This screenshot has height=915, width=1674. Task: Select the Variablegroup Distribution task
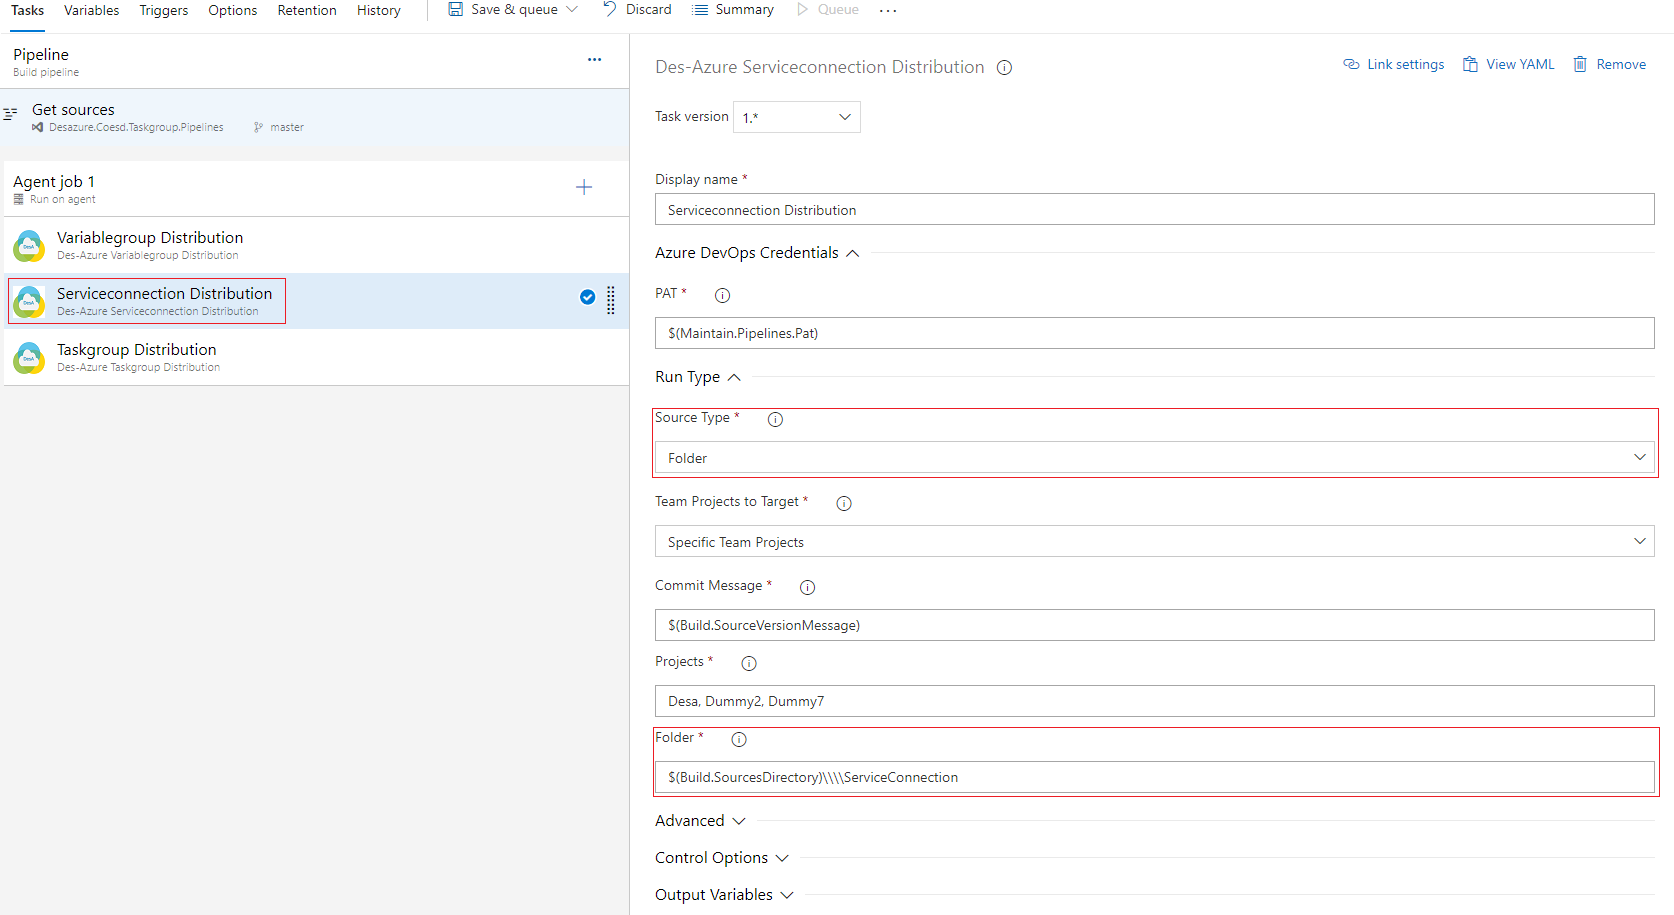pos(316,245)
